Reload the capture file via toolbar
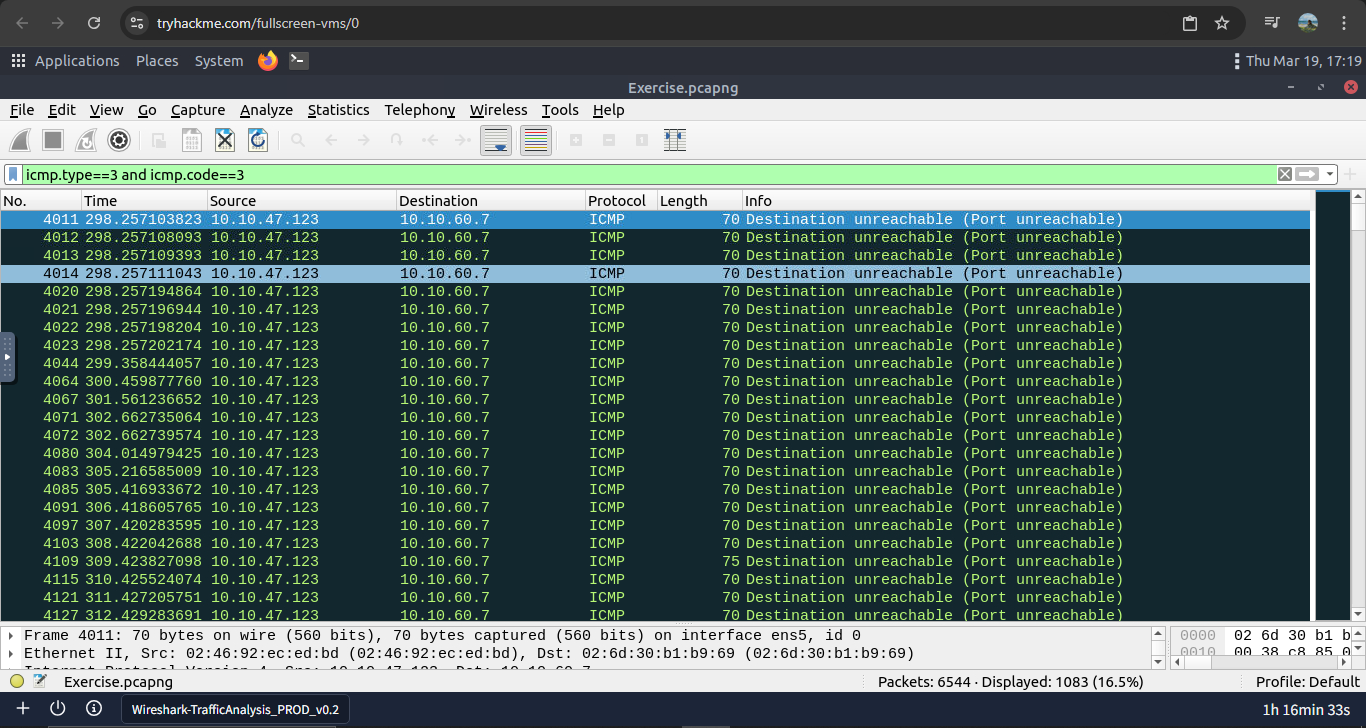Screen dimensions: 1366x728 tap(258, 141)
